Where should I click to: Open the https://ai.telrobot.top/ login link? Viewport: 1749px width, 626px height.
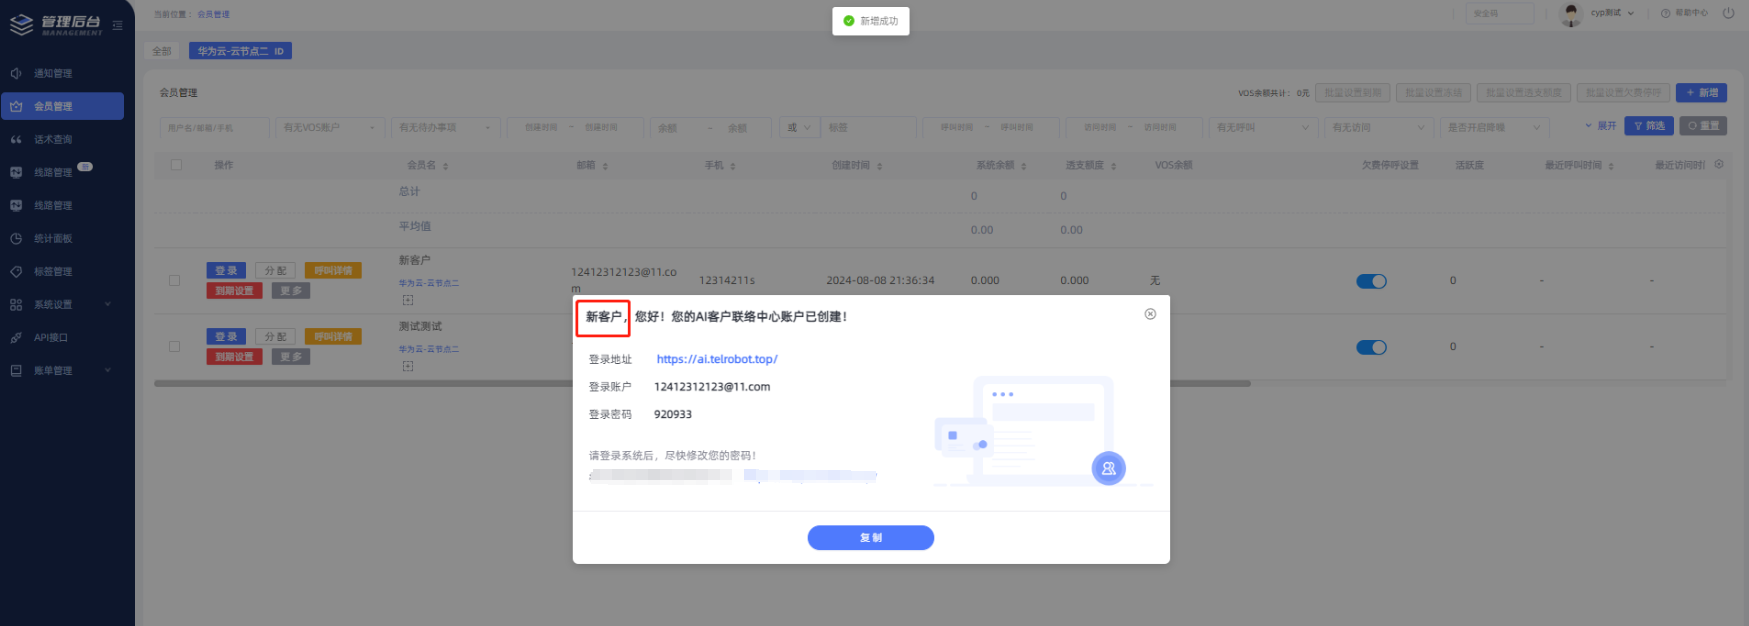click(x=716, y=359)
